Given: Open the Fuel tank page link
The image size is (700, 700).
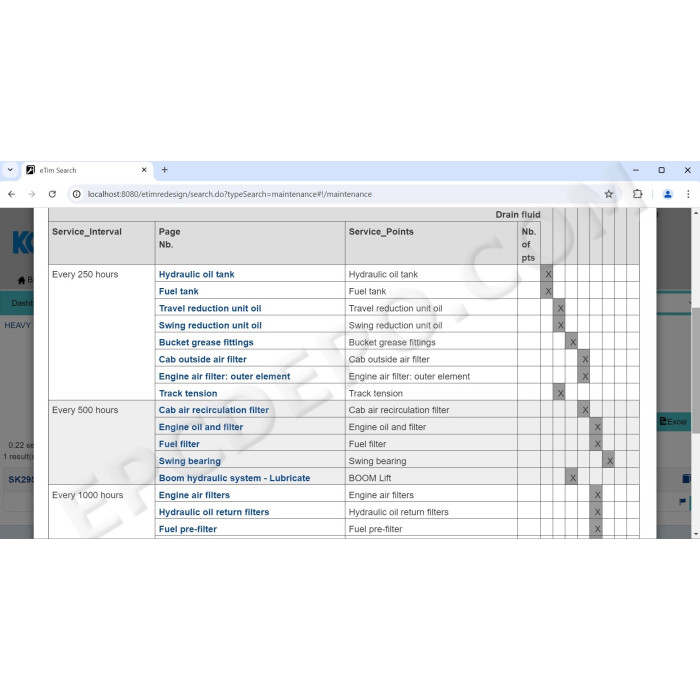Looking at the screenshot, I should click(179, 291).
